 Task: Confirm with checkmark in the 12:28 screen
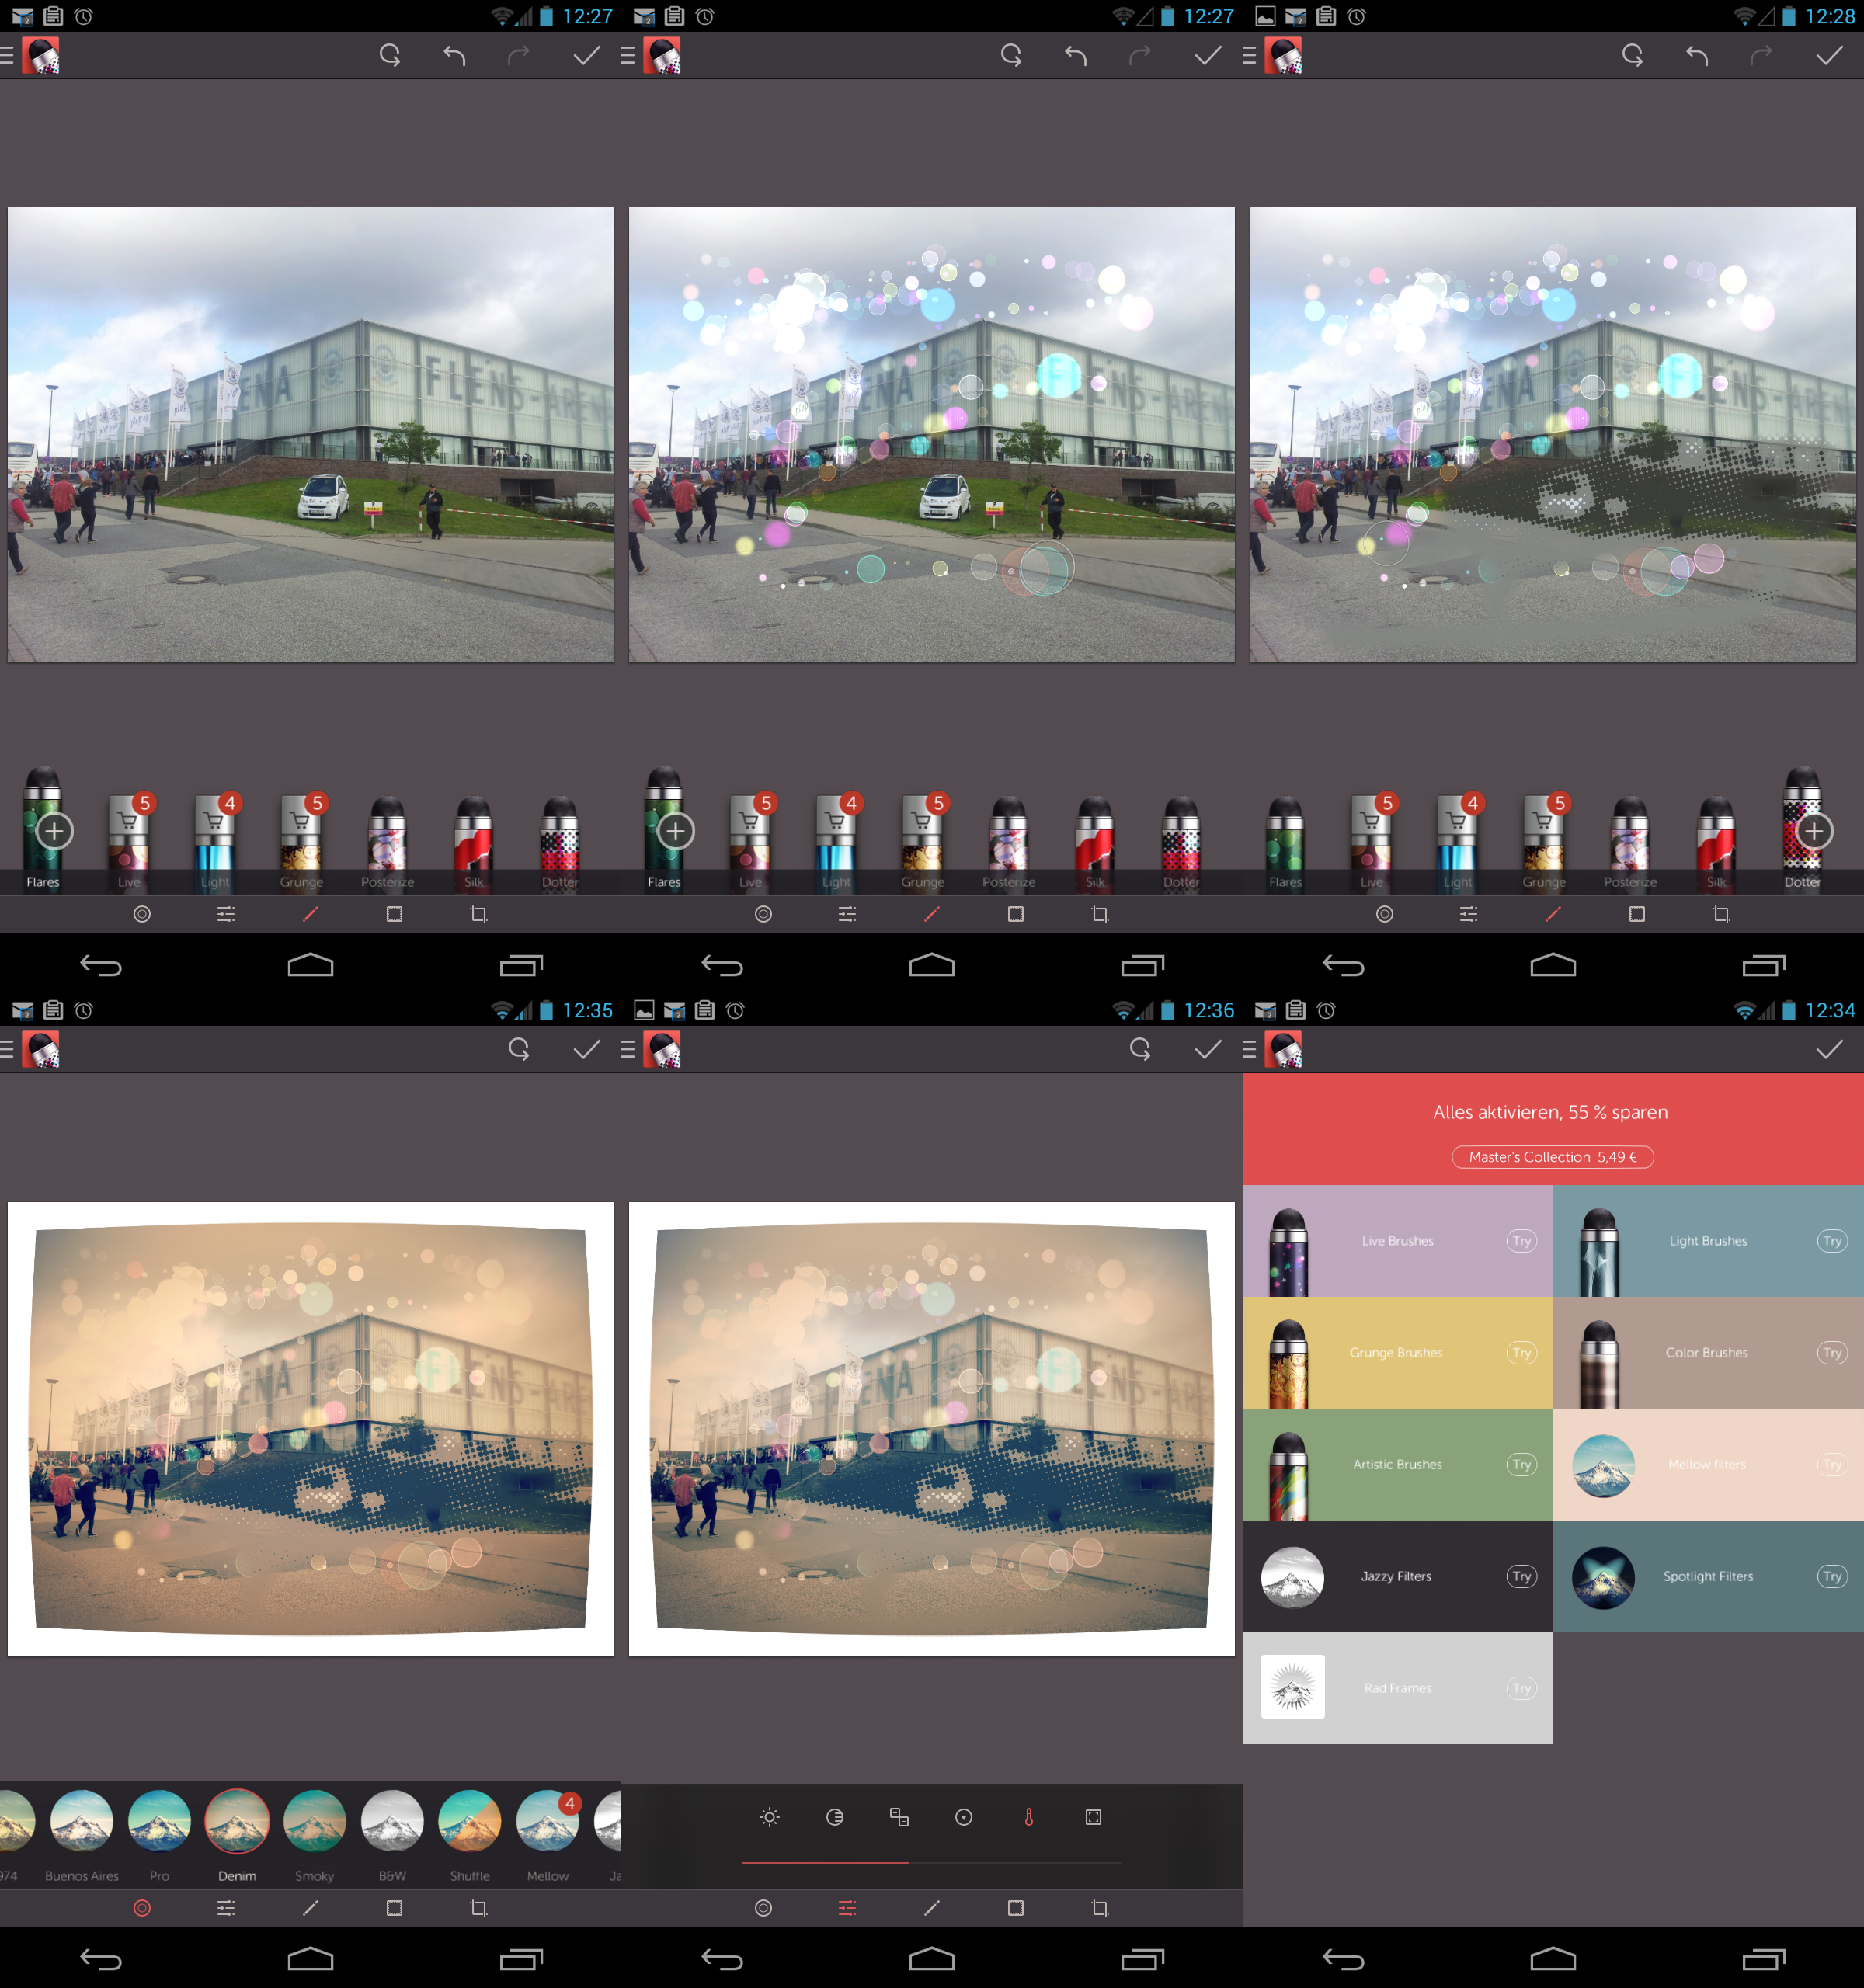click(1829, 55)
